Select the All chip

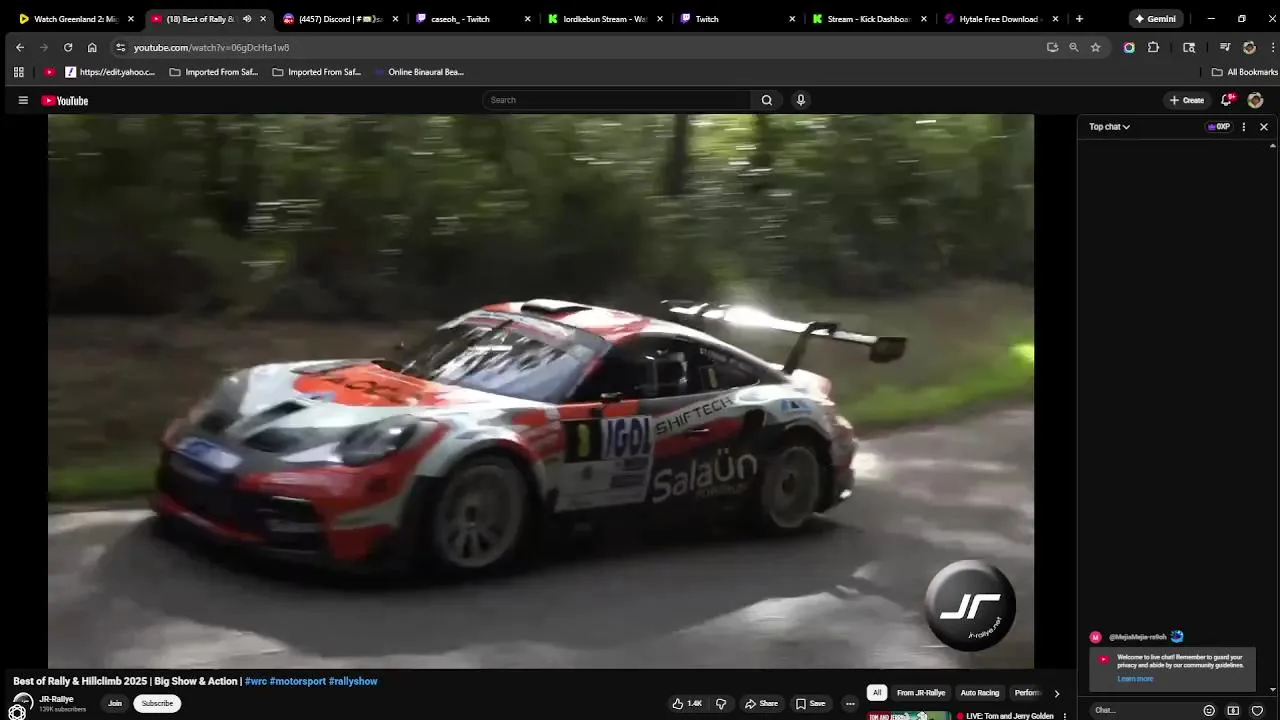point(877,692)
